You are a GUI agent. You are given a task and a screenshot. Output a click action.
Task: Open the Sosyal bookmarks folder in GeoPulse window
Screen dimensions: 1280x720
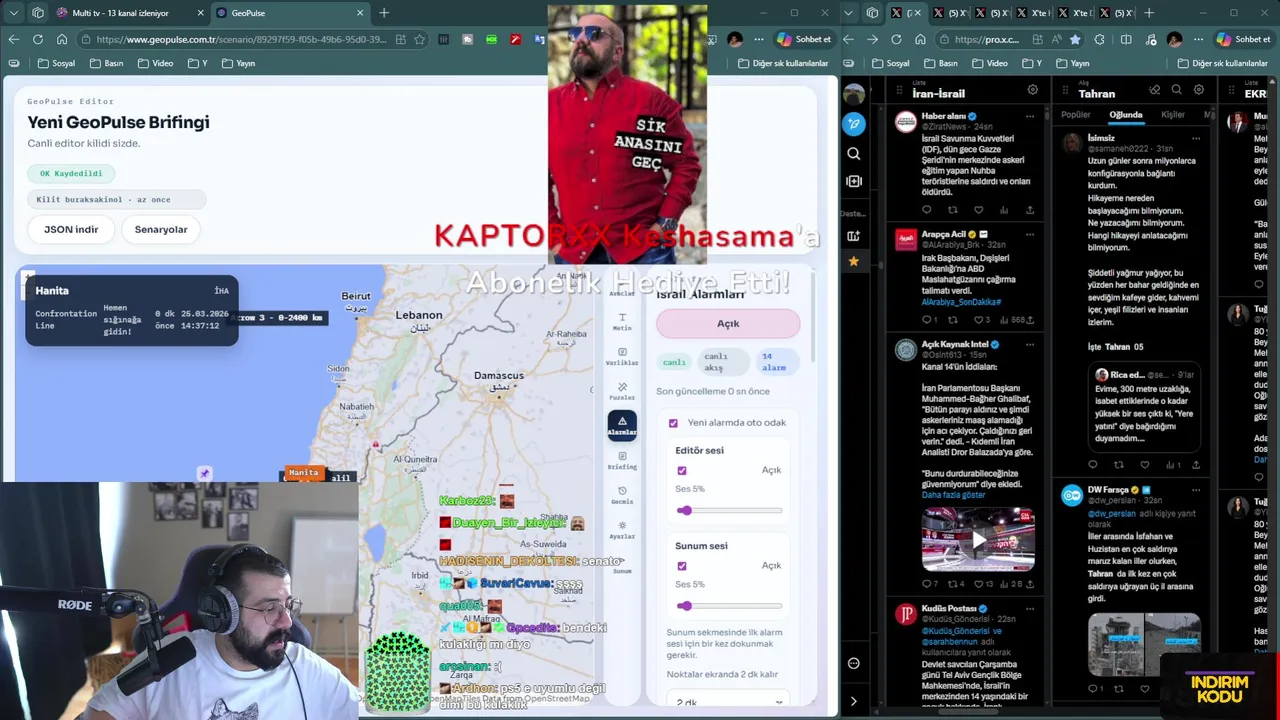(56, 63)
